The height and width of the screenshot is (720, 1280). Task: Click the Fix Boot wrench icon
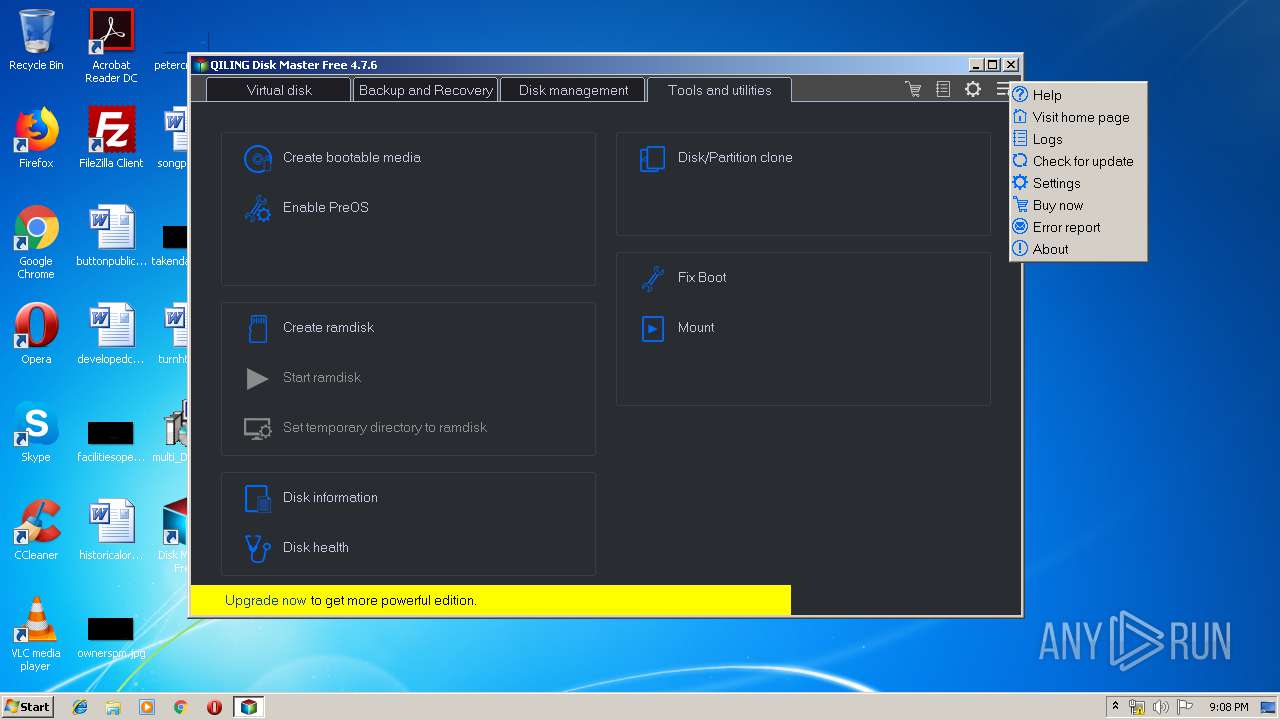click(x=653, y=278)
